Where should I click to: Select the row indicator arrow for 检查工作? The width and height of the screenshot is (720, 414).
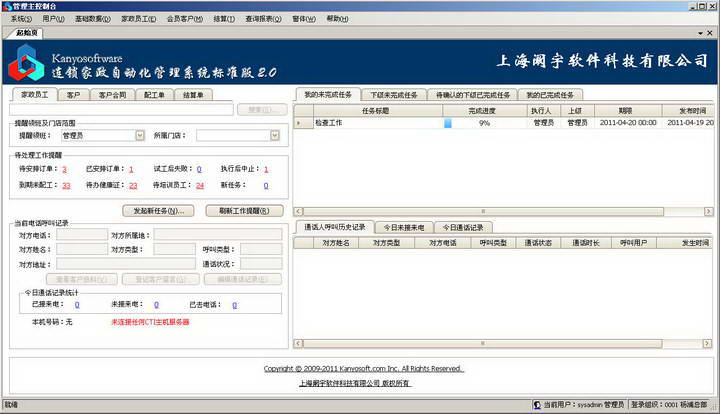[303, 123]
